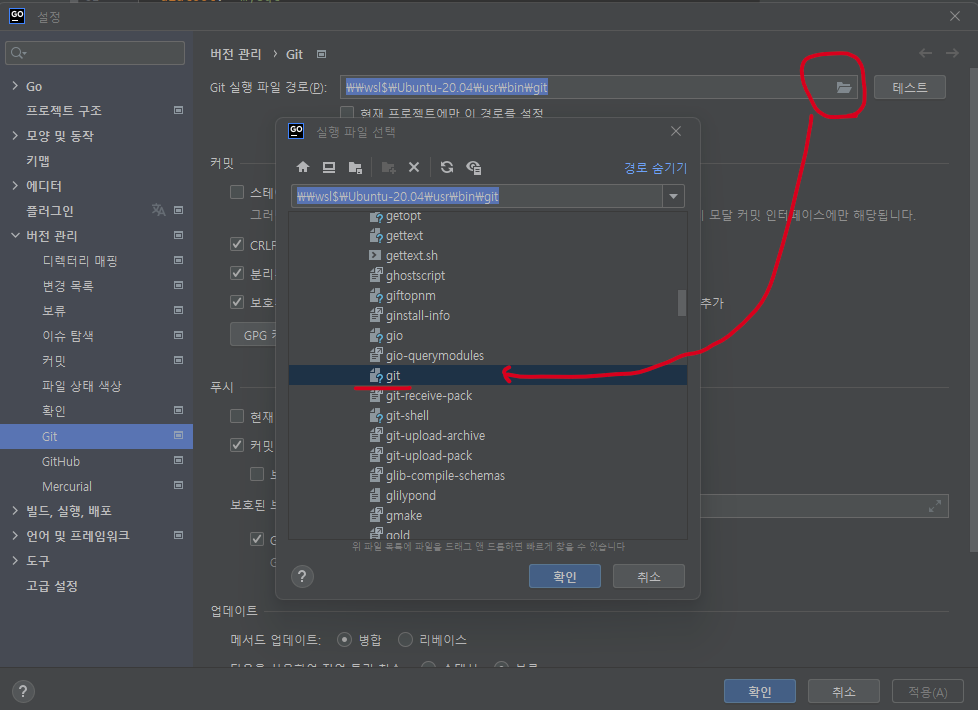
Task: Click the refresh icon in file chooser
Action: click(x=447, y=167)
